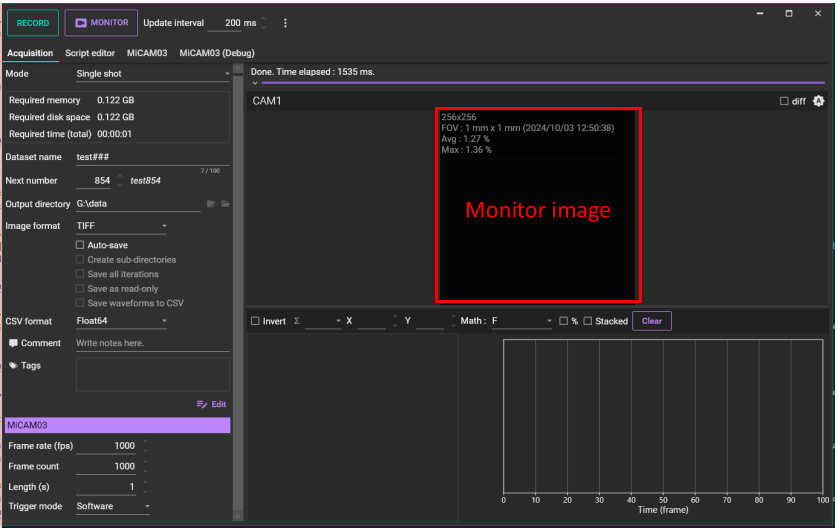Click the sigma summation icon
Viewport: 838px width, 528px height.
coord(297,321)
